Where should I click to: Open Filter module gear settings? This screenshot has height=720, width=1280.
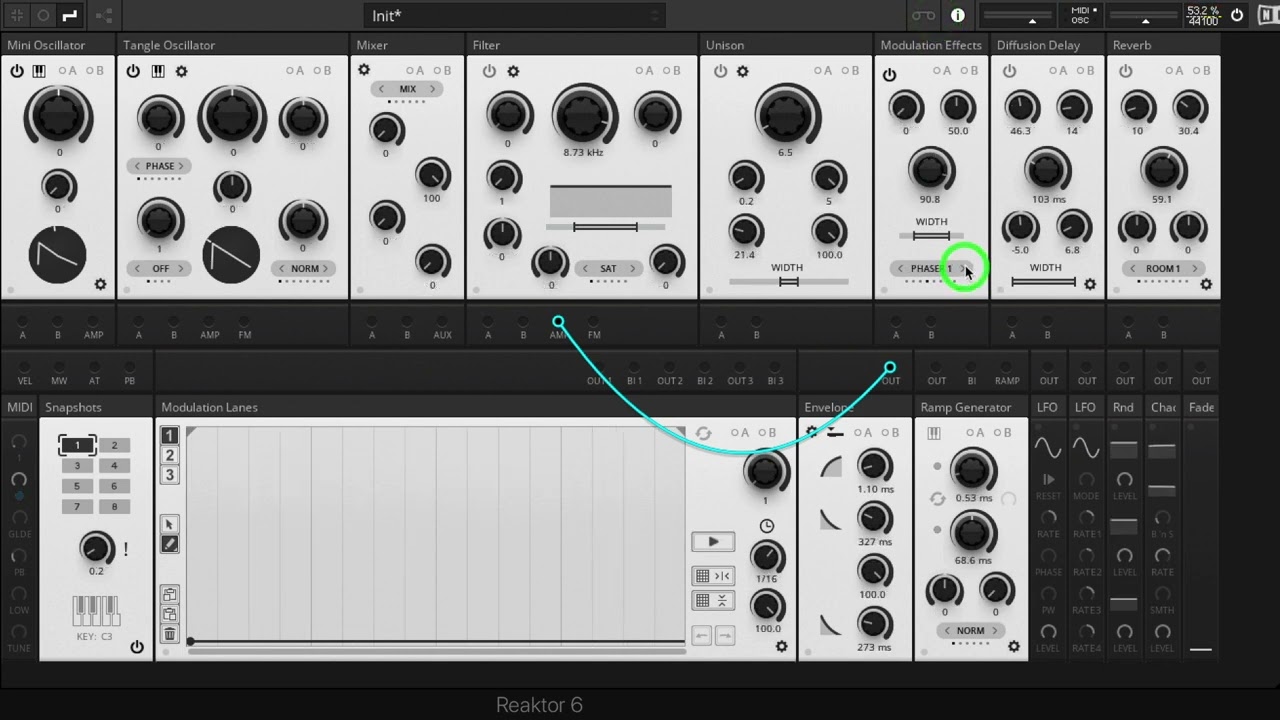point(513,71)
